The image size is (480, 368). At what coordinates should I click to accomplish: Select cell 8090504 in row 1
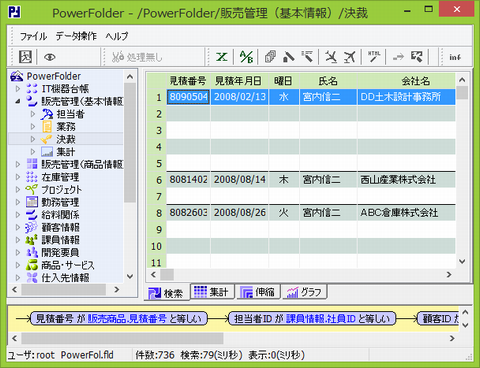(188, 97)
